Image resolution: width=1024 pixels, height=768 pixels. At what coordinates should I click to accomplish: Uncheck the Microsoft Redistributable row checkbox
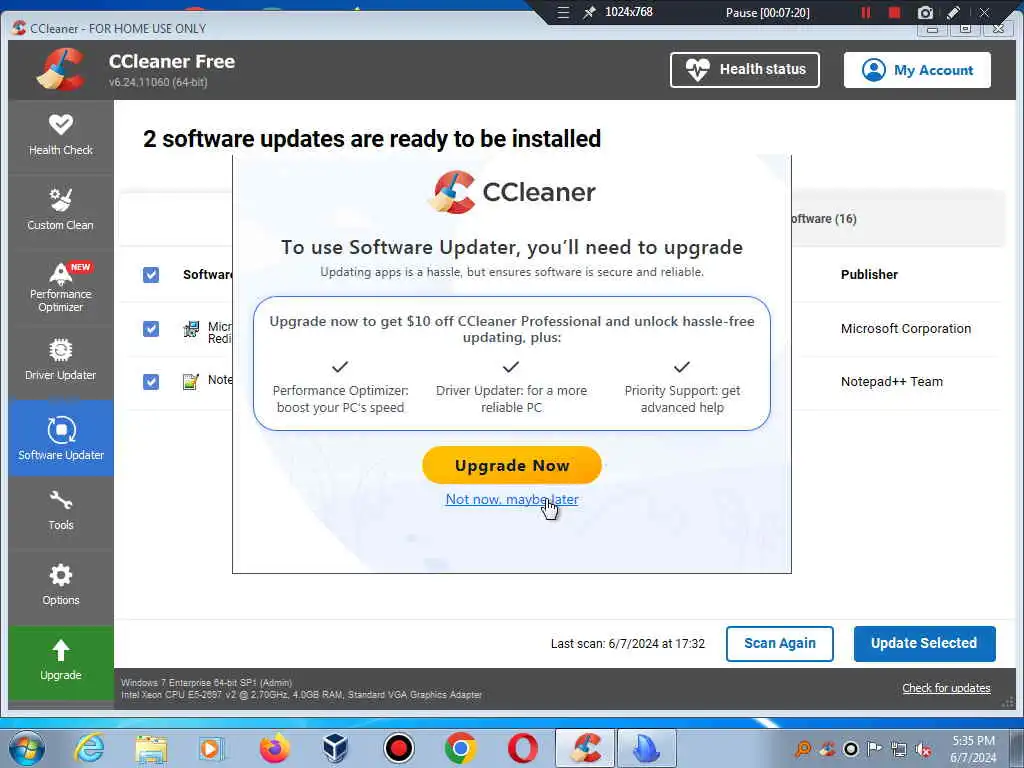[151, 328]
